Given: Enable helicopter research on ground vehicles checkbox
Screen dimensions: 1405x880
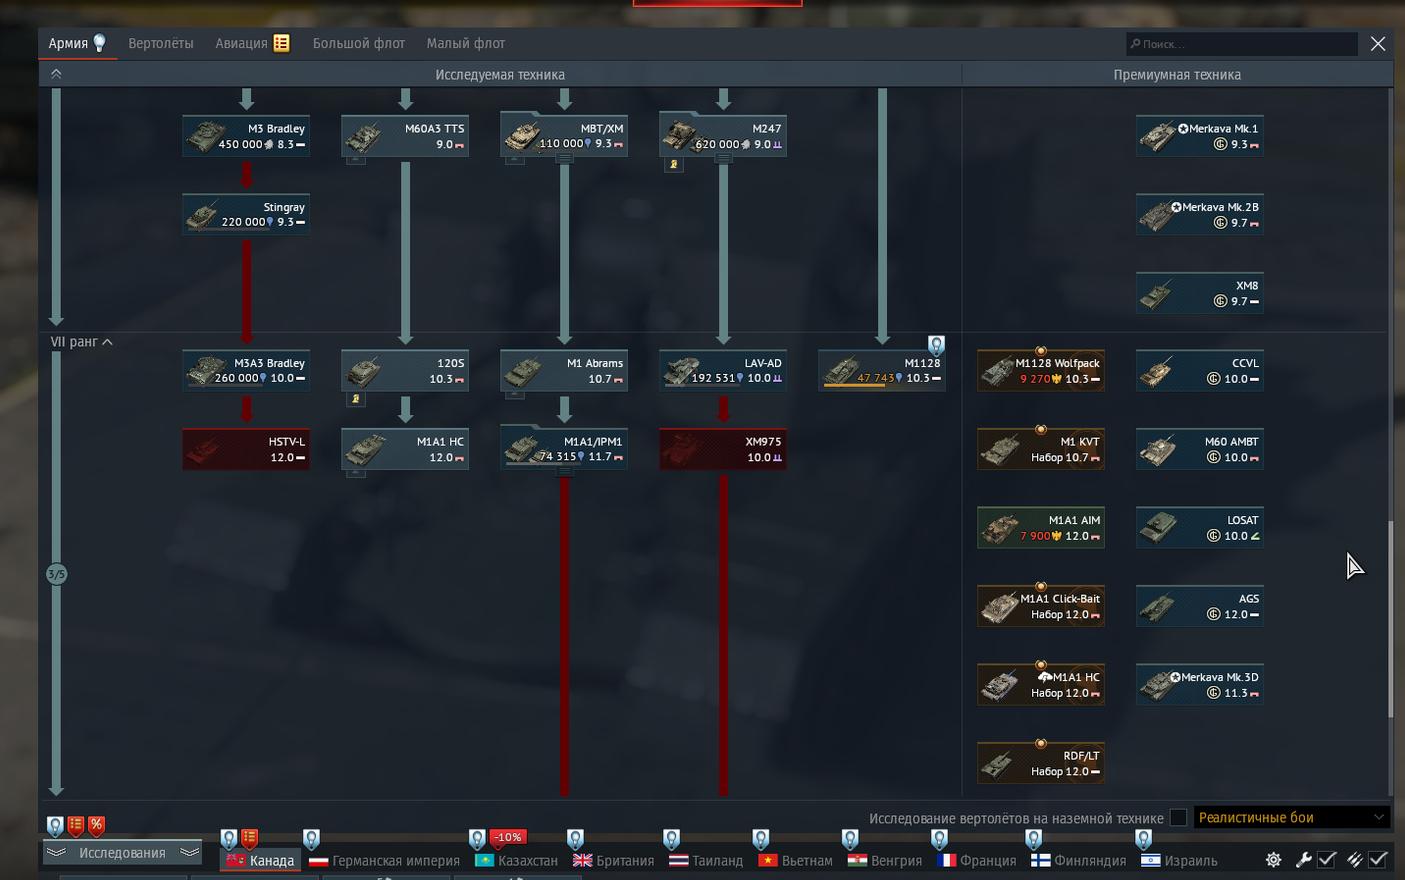Looking at the screenshot, I should [x=1178, y=818].
